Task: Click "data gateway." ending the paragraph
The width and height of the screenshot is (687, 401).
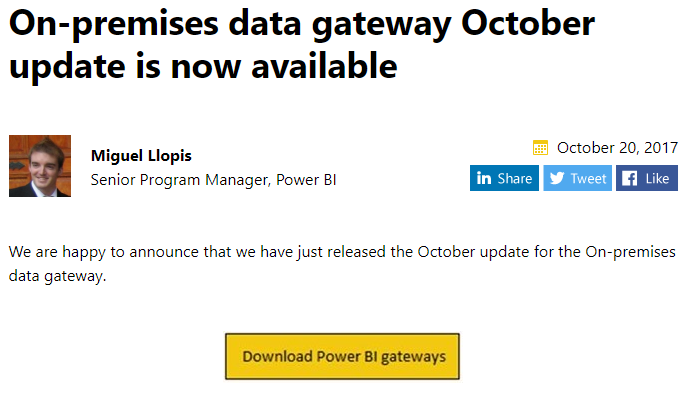Action: pos(57,276)
